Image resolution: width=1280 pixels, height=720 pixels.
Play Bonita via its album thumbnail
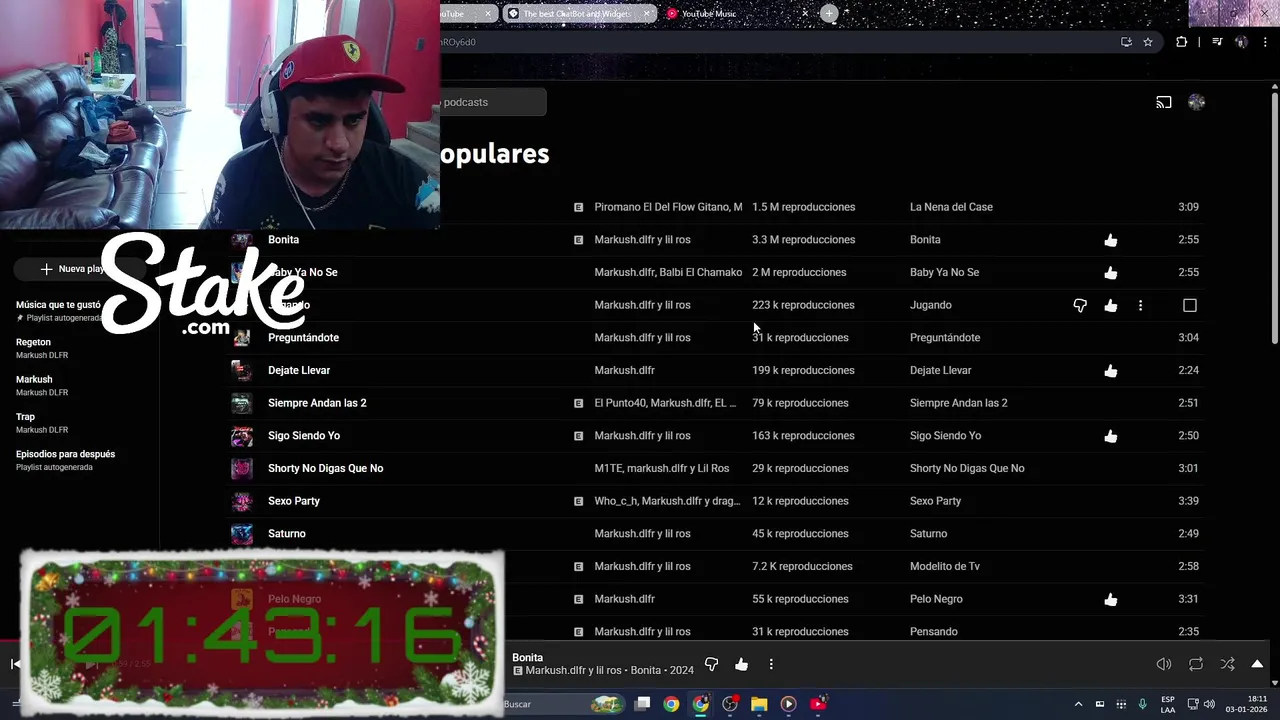pos(242,240)
